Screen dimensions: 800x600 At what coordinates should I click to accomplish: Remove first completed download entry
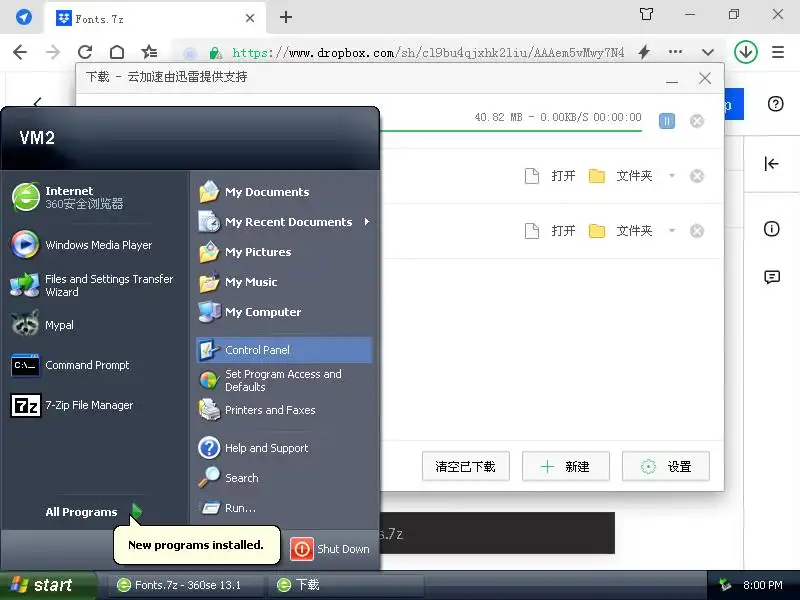[x=697, y=176]
